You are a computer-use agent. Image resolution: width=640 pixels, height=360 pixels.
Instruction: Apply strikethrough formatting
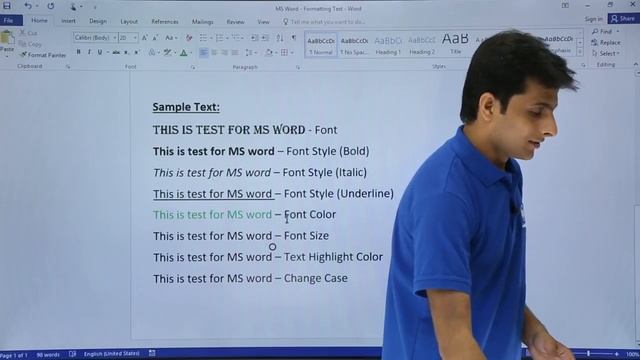pyautogui.click(x=116, y=52)
